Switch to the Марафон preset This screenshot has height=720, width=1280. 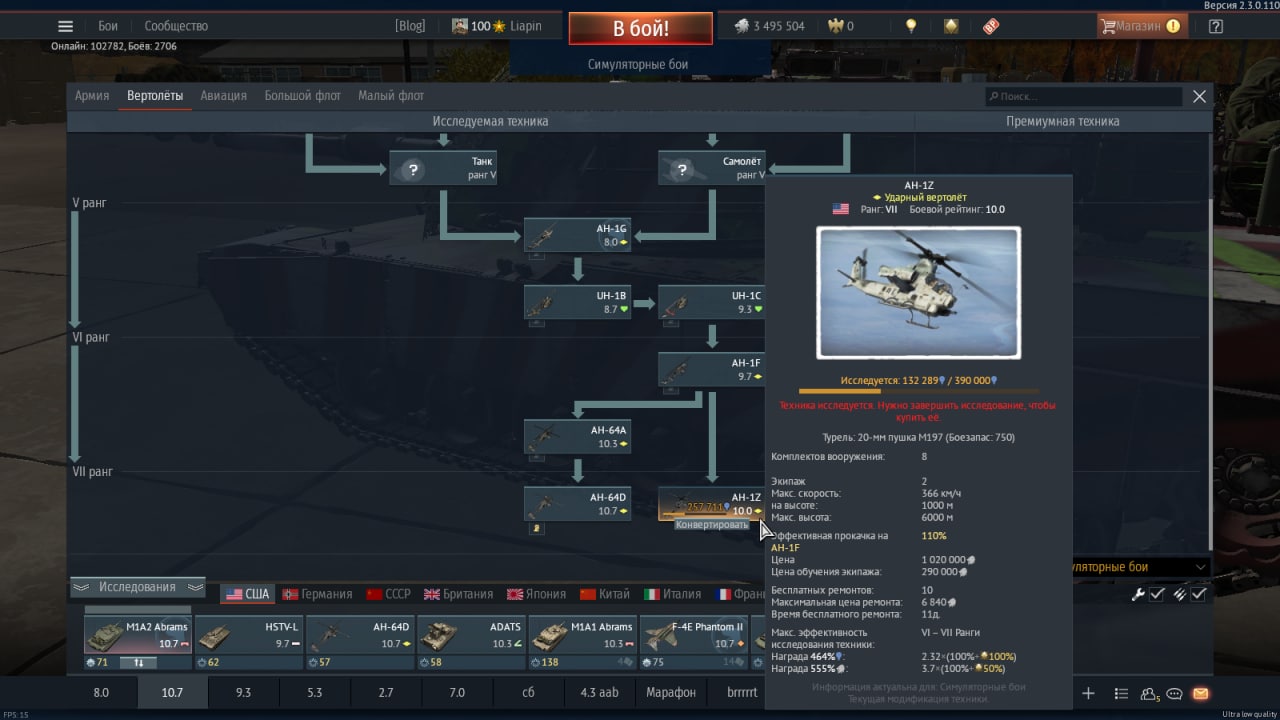click(671, 692)
